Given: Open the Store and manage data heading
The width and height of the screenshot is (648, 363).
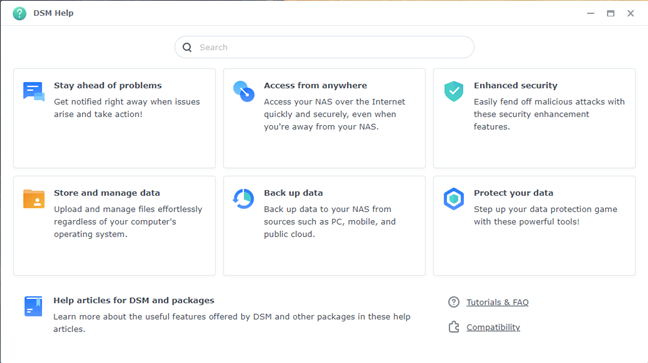Looking at the screenshot, I should pos(107,193).
